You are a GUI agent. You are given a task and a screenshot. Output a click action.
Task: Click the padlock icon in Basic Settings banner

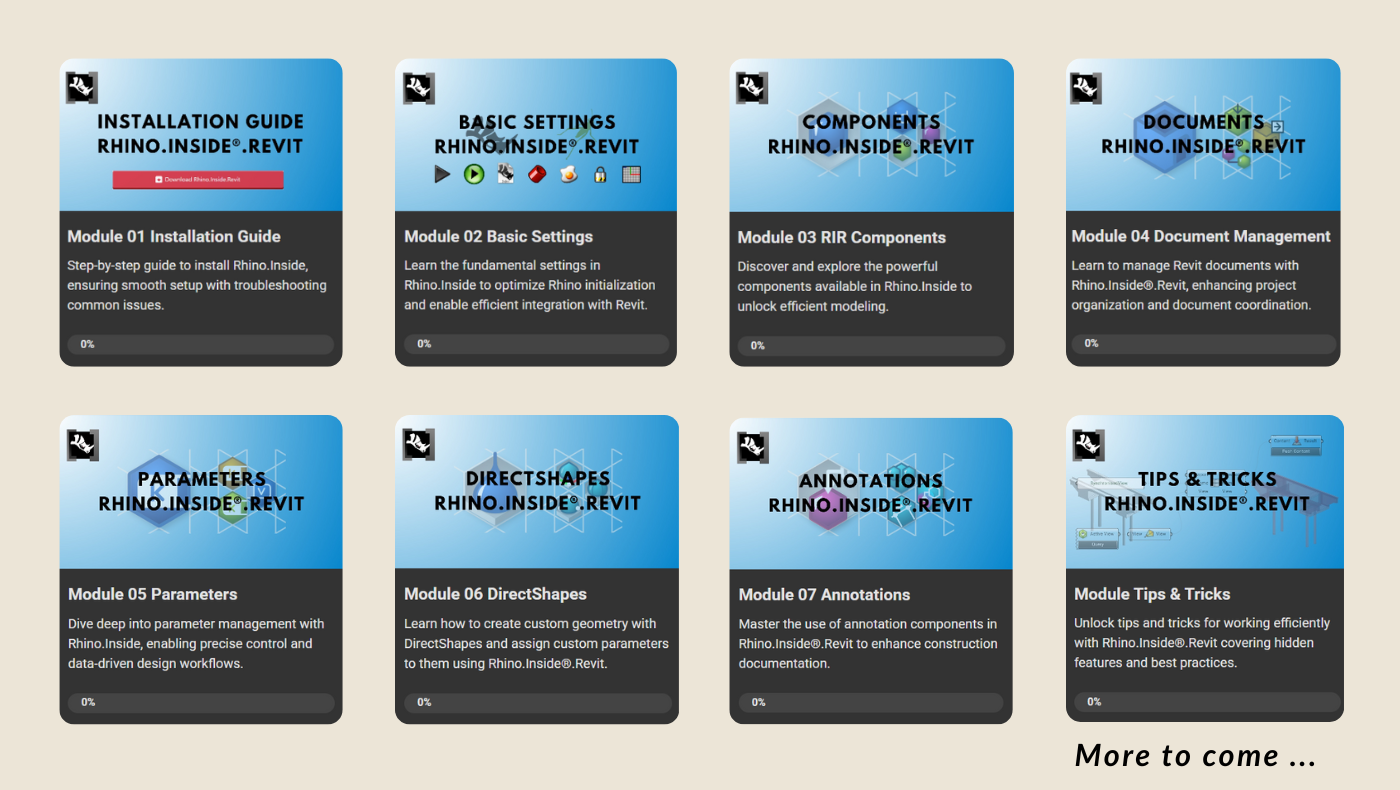(600, 175)
